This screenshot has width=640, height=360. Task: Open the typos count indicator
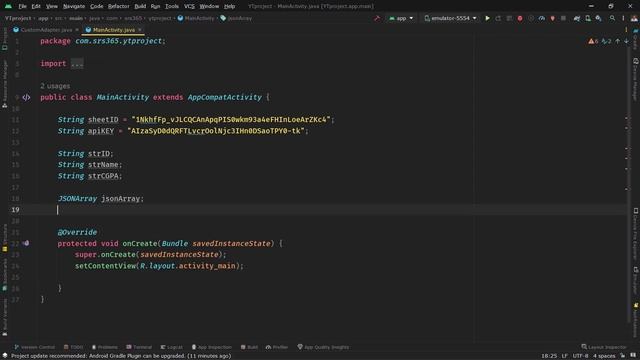tap(606, 41)
